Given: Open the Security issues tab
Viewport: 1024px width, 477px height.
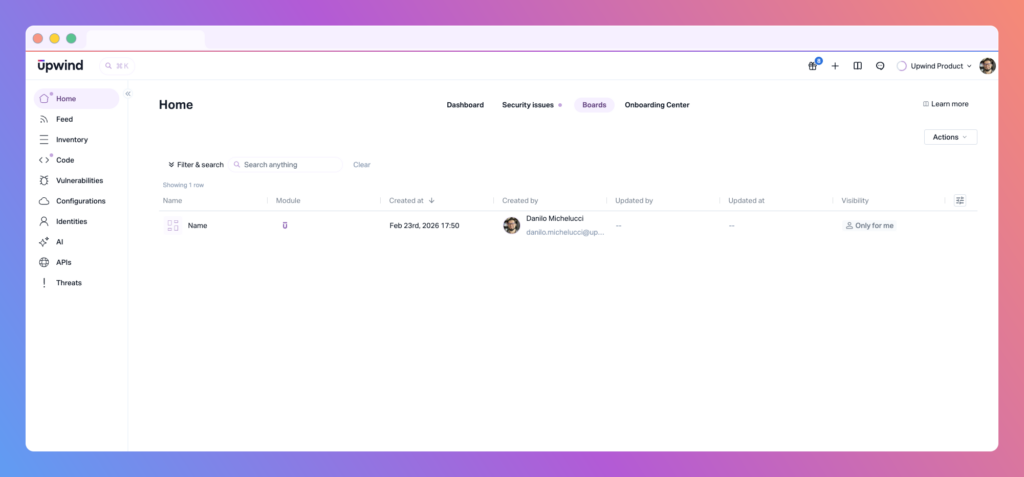Looking at the screenshot, I should click(528, 105).
